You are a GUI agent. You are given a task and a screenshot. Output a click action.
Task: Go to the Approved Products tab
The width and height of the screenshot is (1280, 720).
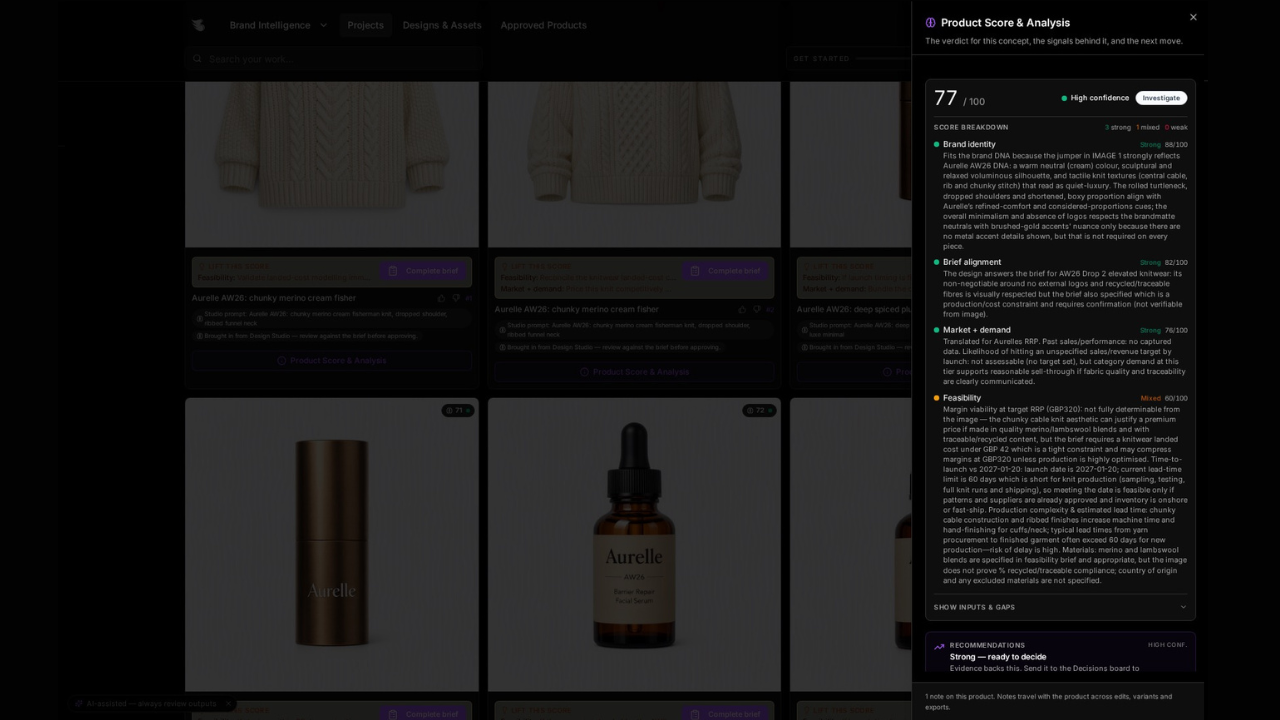pyautogui.click(x=543, y=25)
